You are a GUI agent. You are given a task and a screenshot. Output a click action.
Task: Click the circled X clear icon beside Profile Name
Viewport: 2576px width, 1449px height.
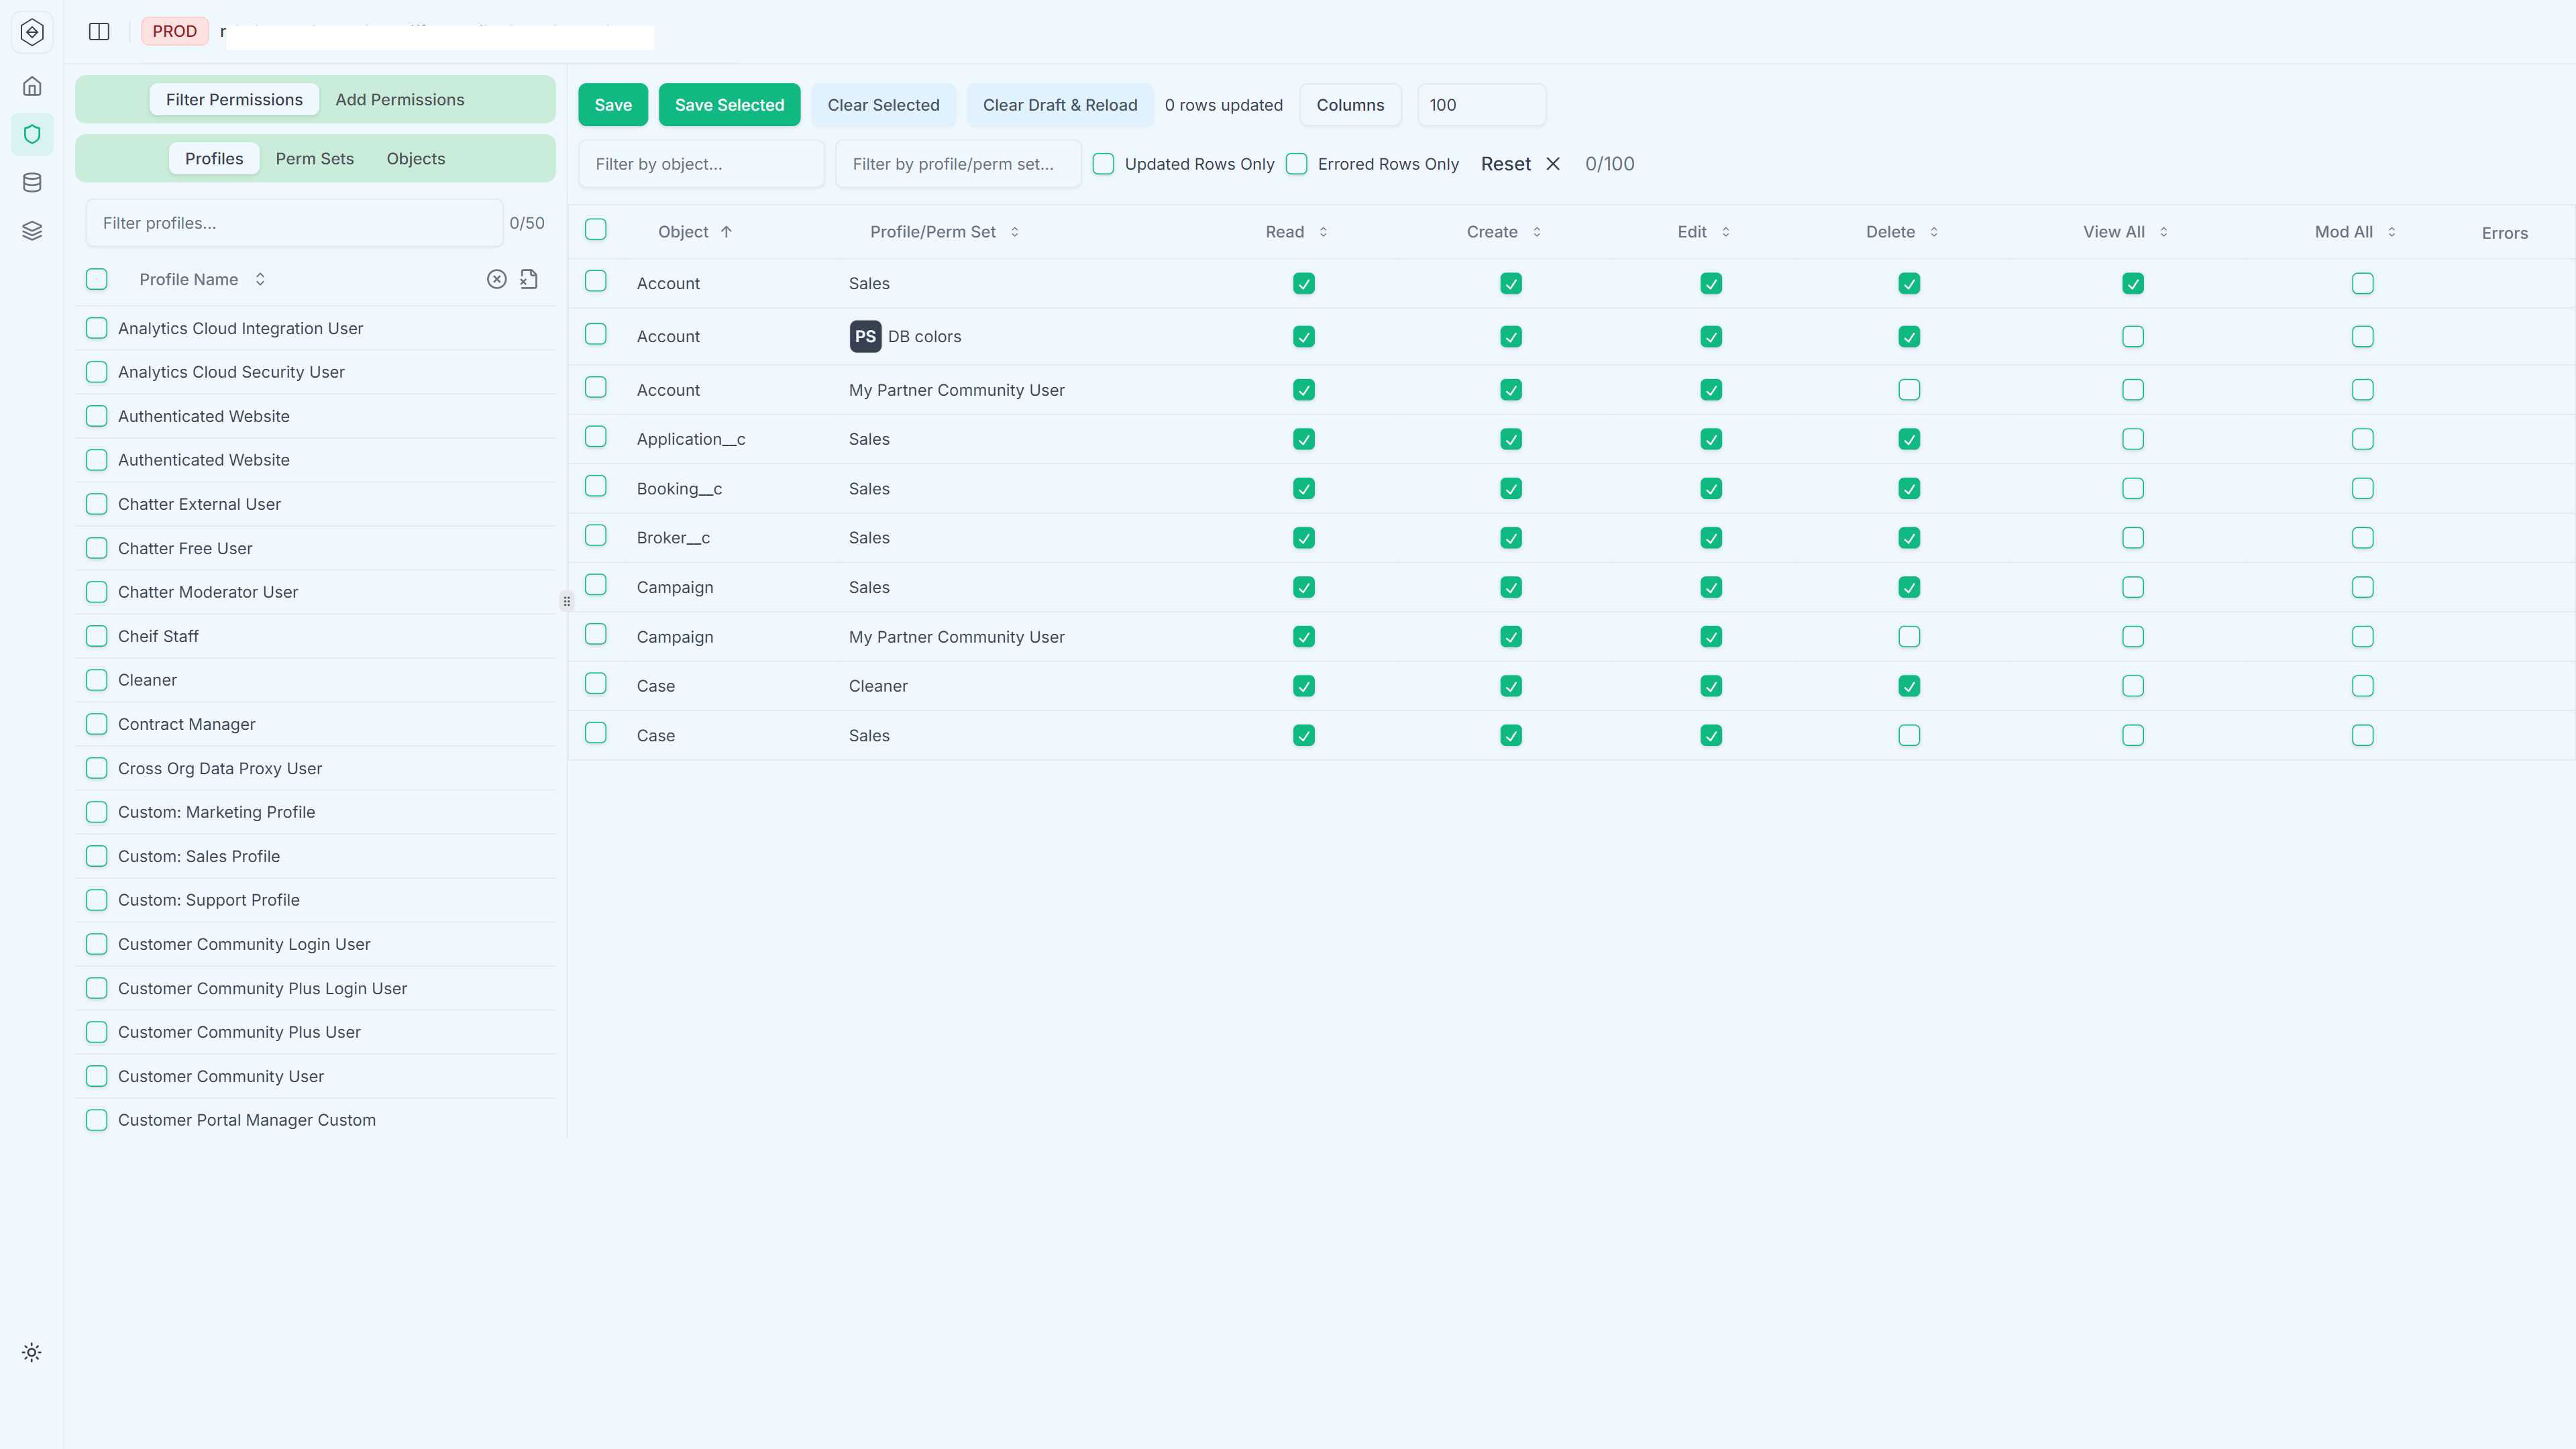[497, 279]
